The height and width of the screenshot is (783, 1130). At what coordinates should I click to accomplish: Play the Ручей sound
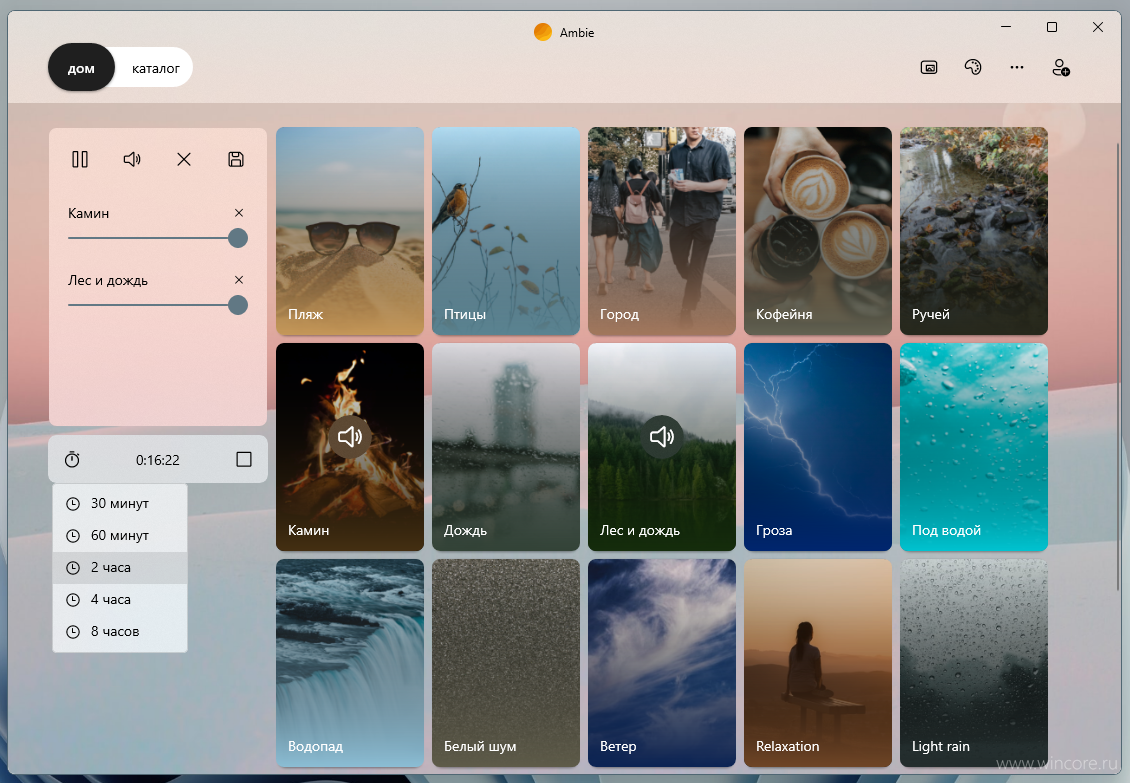974,231
